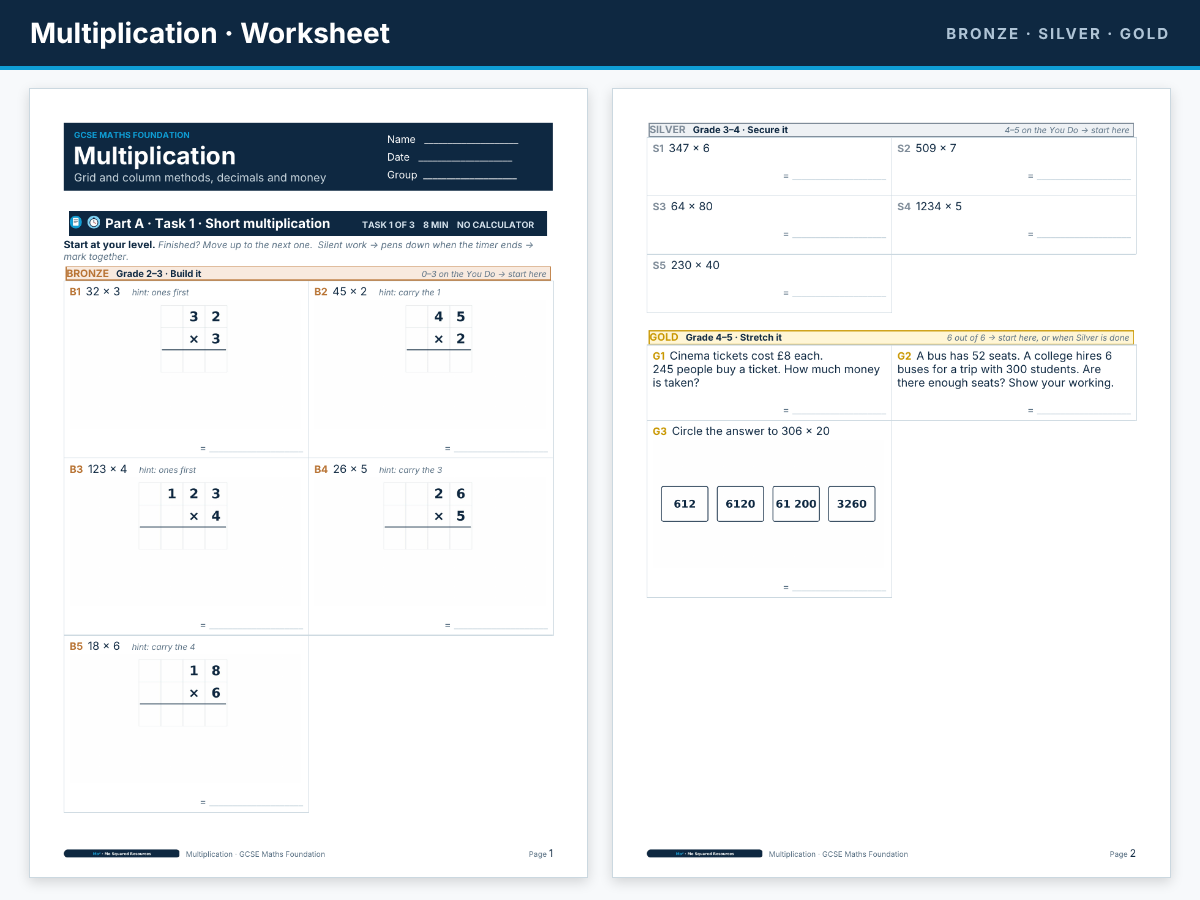1200x900 pixels.
Task: Select the "Grade 4–5 · Stretch it" band
Action: [891, 338]
